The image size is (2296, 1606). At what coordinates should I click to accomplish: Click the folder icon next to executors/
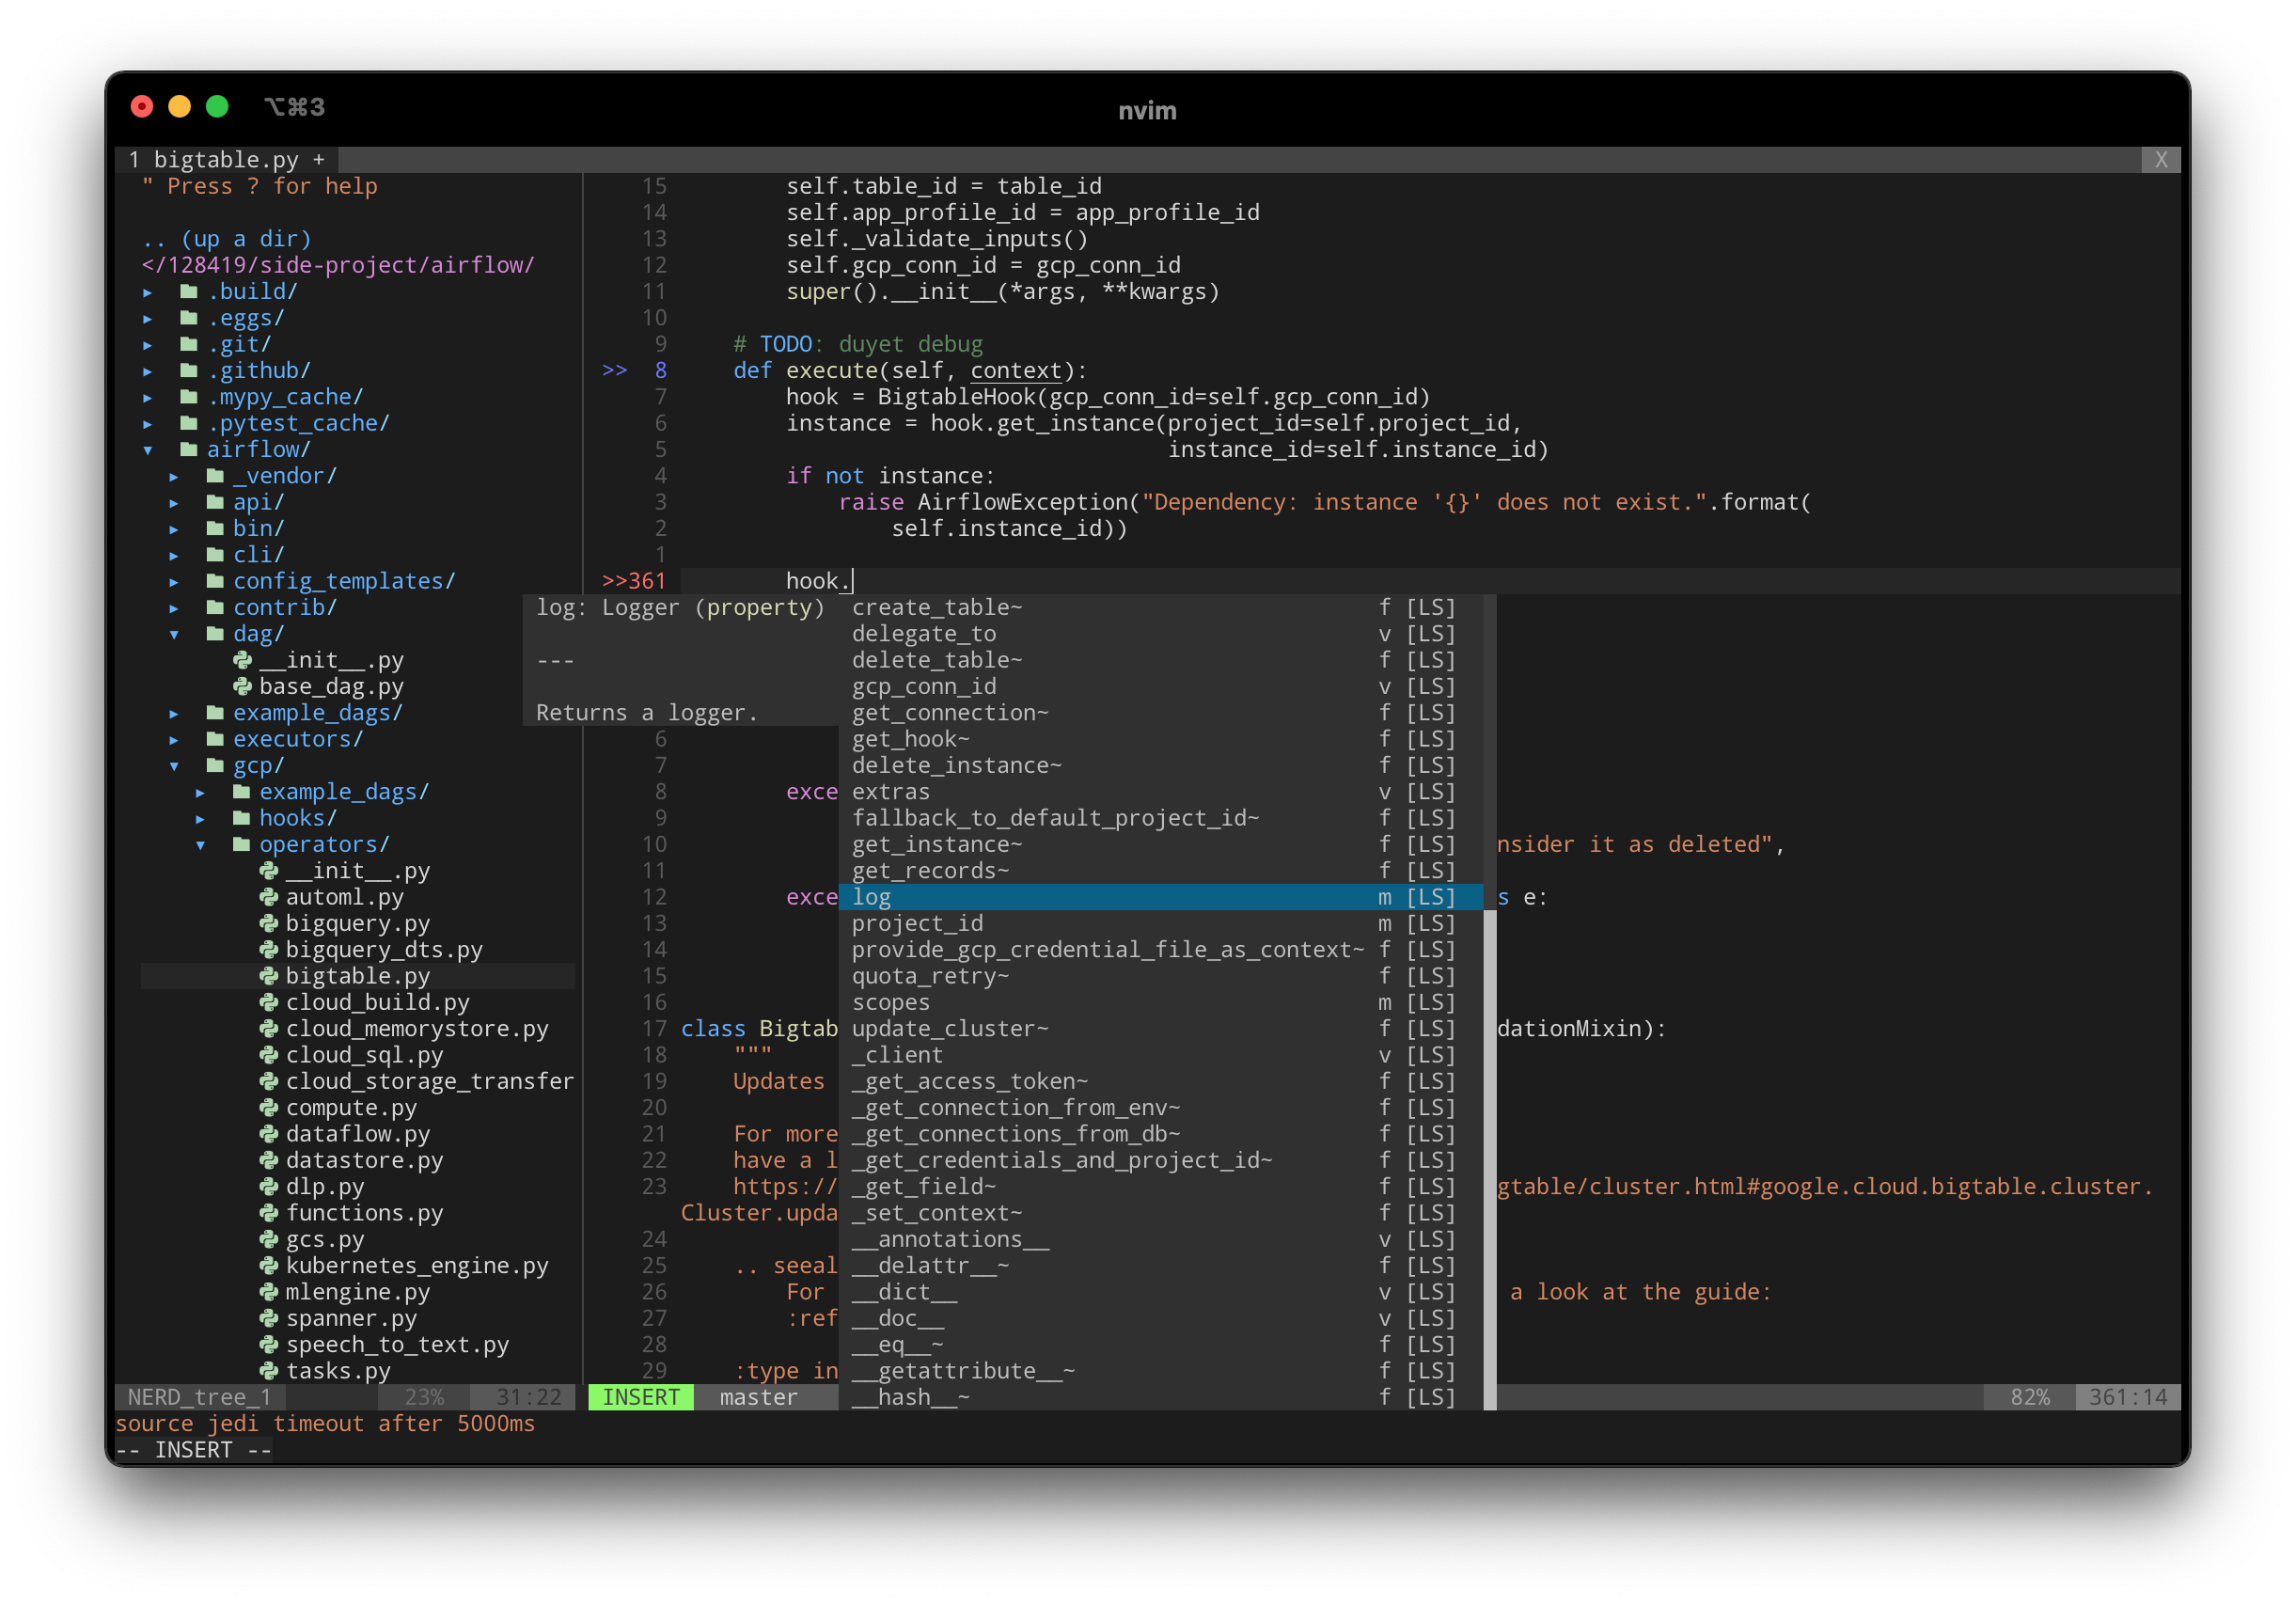click(215, 739)
